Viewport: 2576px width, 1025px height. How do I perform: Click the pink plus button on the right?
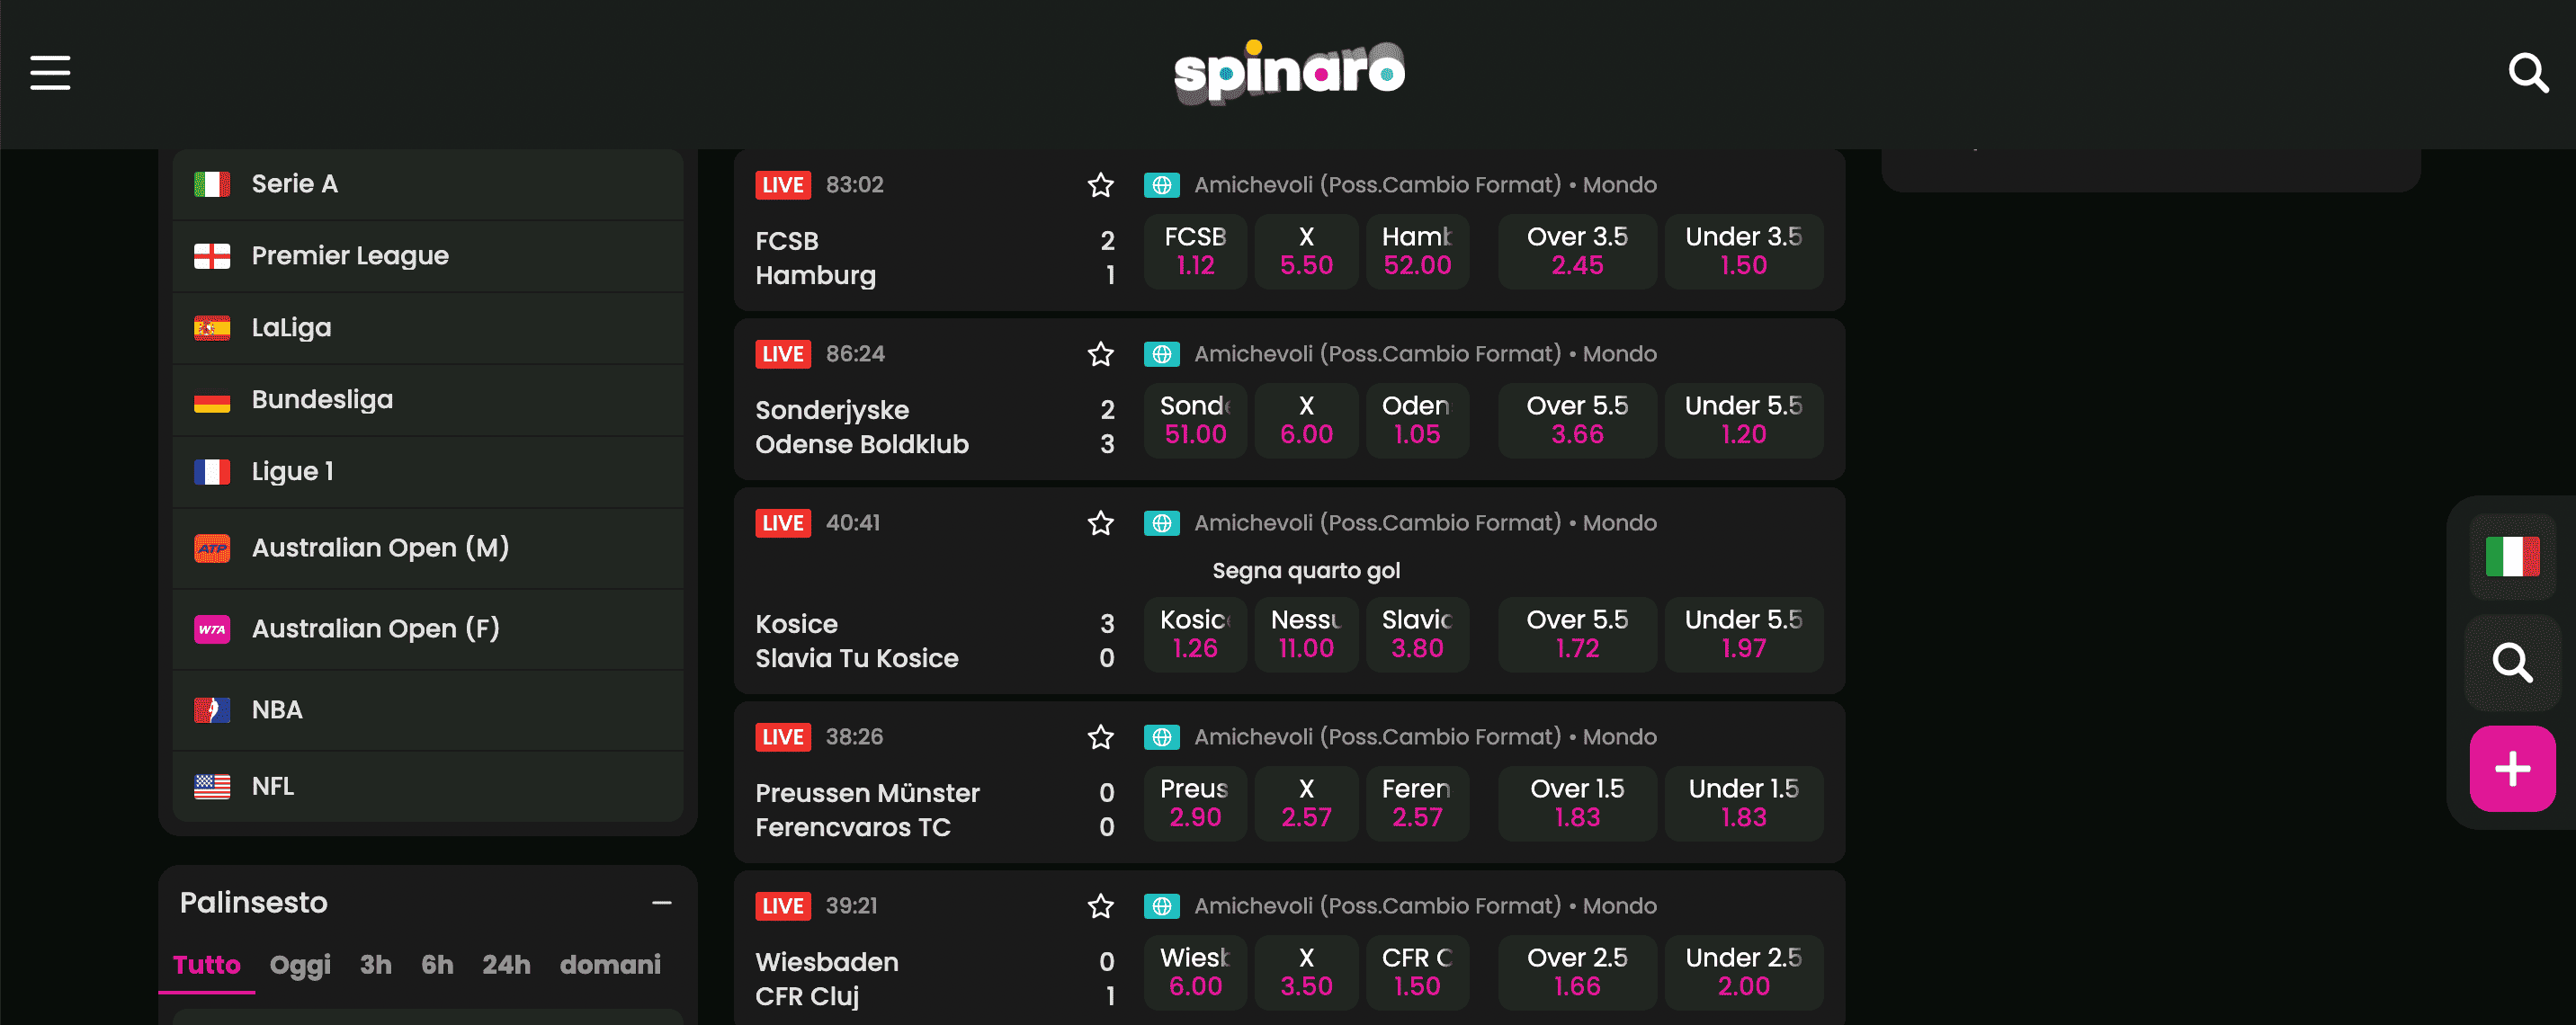2511,768
